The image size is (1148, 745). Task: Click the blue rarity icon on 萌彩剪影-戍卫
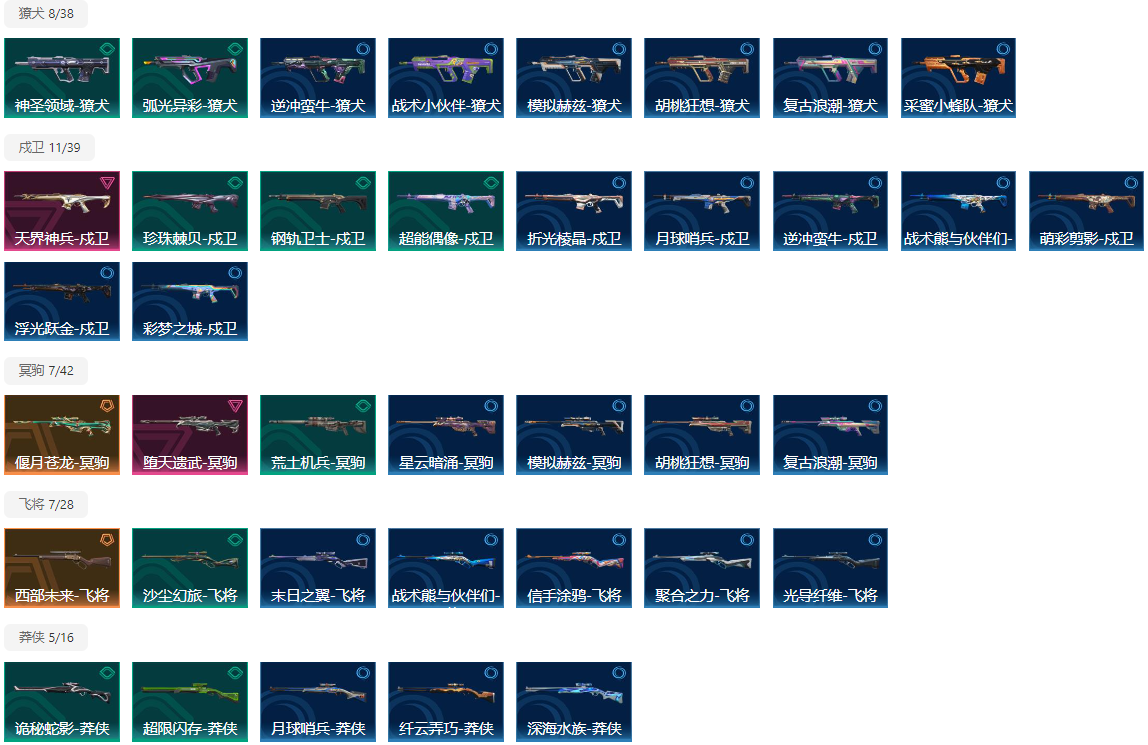(1131, 183)
